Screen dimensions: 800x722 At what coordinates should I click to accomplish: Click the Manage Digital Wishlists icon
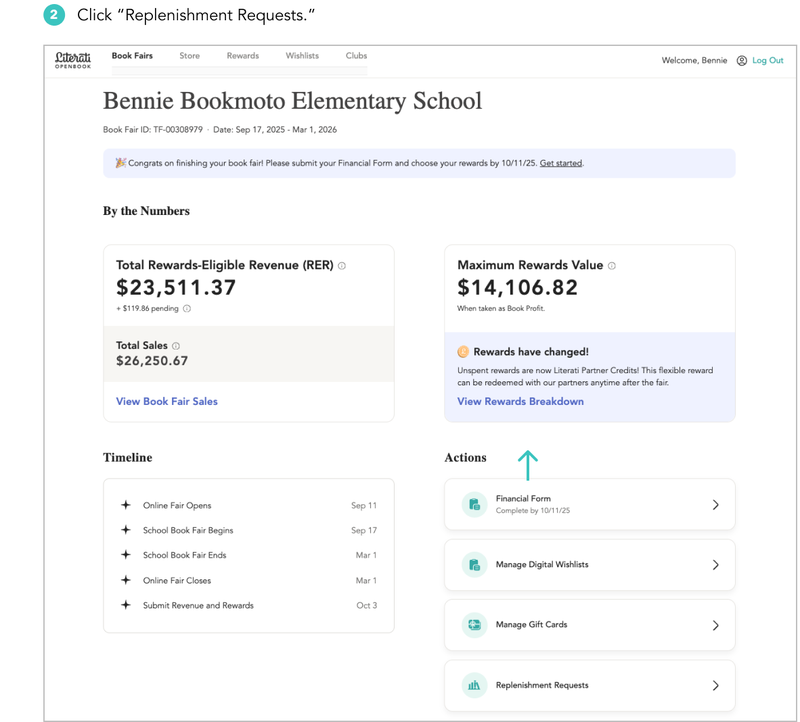[x=474, y=565]
